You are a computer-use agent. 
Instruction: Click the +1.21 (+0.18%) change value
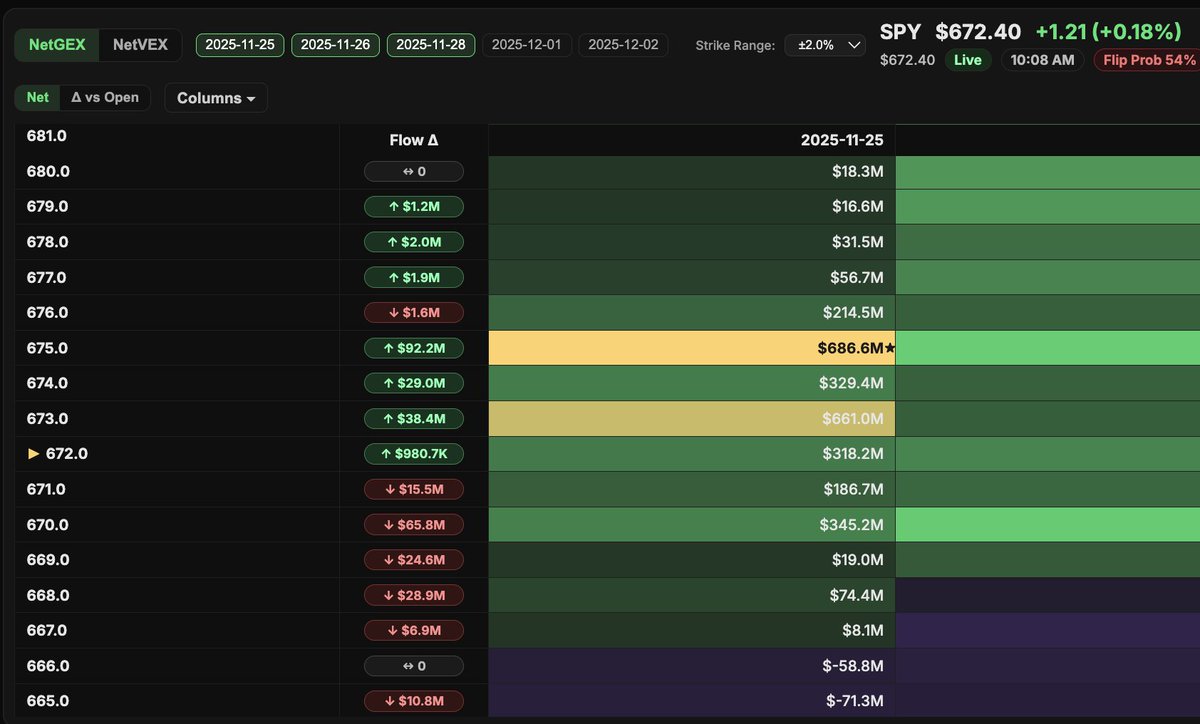click(1108, 32)
